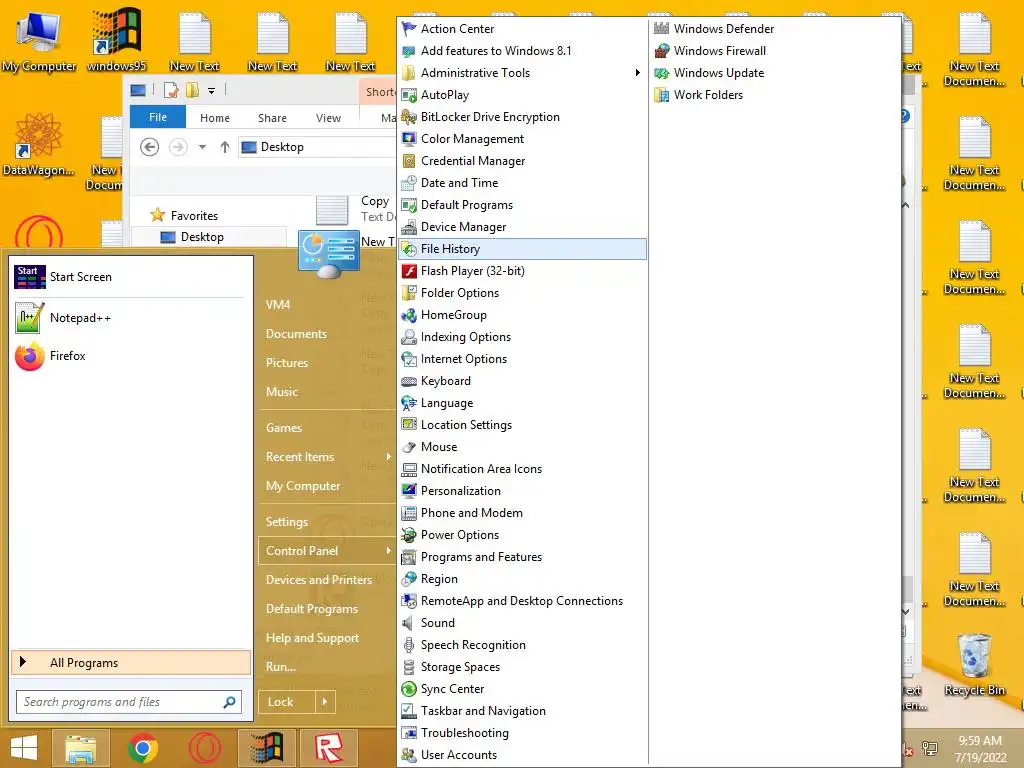Screen dimensions: 1024x768
Task: Select DataWagon desktop shortcut
Action: 39,145
